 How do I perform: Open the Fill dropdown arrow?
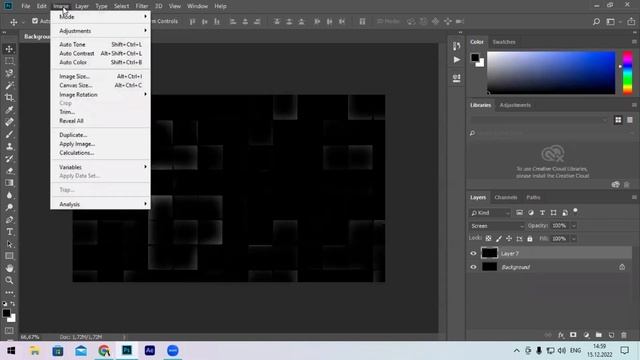coord(573,239)
